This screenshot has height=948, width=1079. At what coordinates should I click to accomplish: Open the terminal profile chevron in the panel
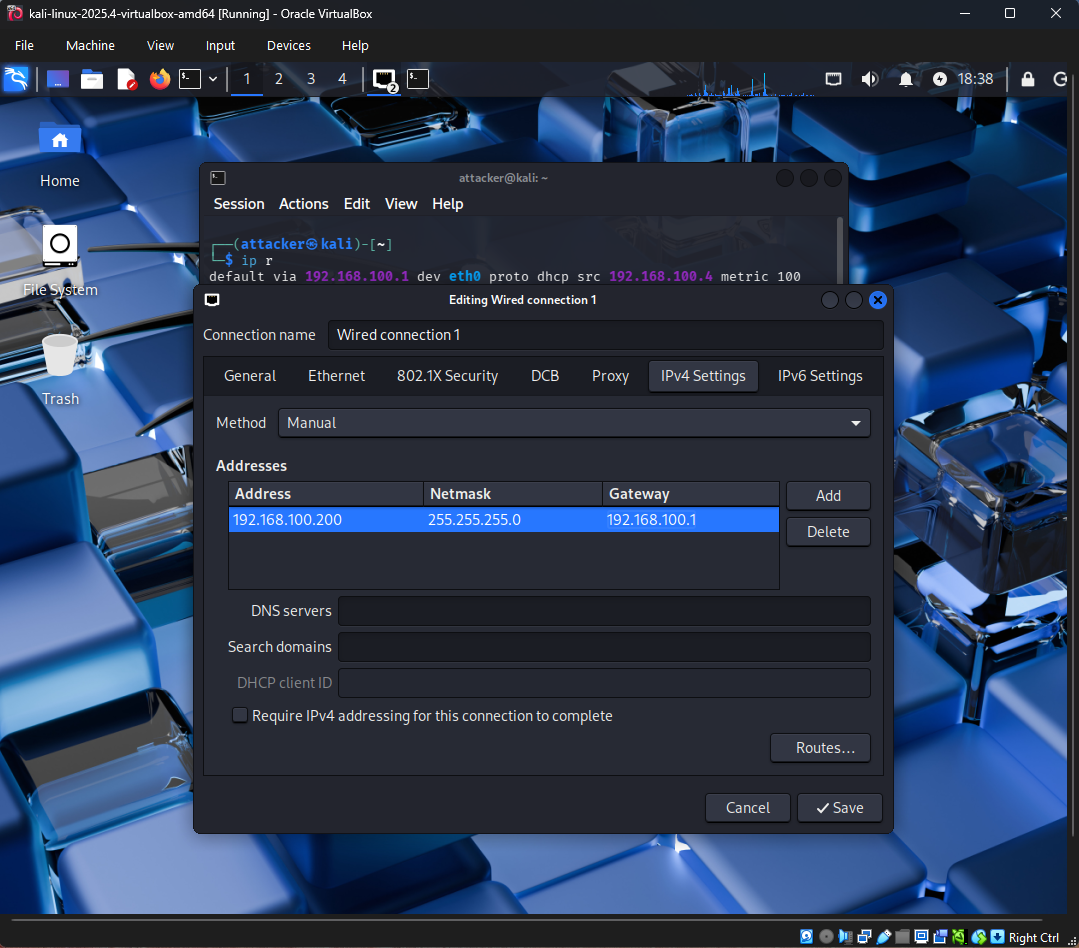pos(212,79)
